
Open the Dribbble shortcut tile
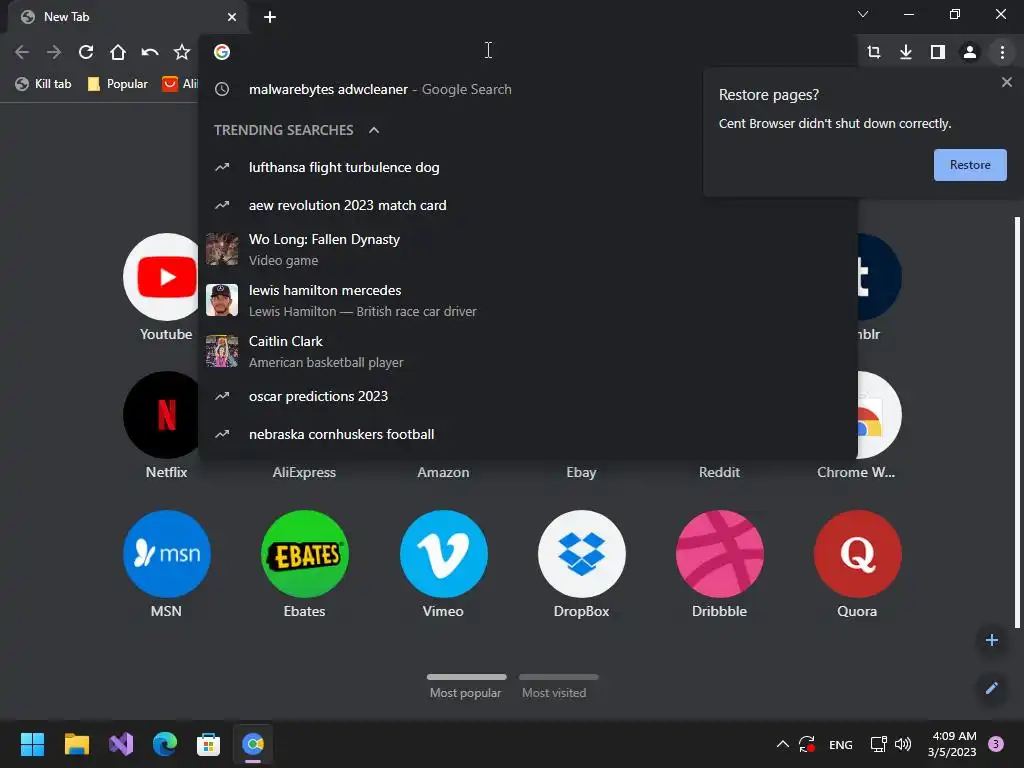click(719, 564)
